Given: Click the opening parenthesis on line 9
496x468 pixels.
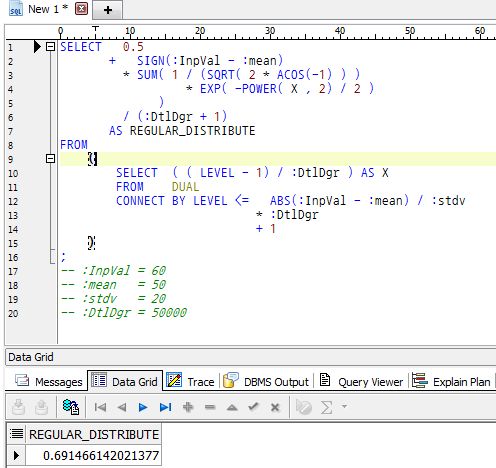Looking at the screenshot, I should point(91,159).
